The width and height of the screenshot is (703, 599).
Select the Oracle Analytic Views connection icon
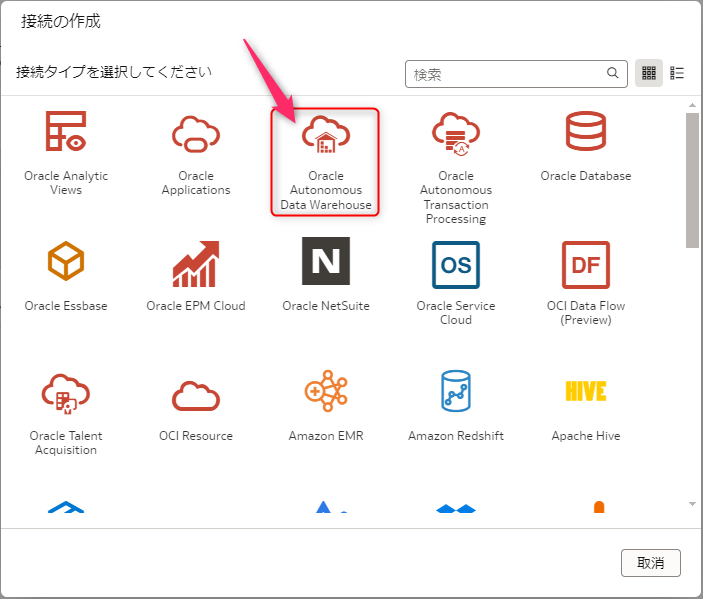point(66,131)
